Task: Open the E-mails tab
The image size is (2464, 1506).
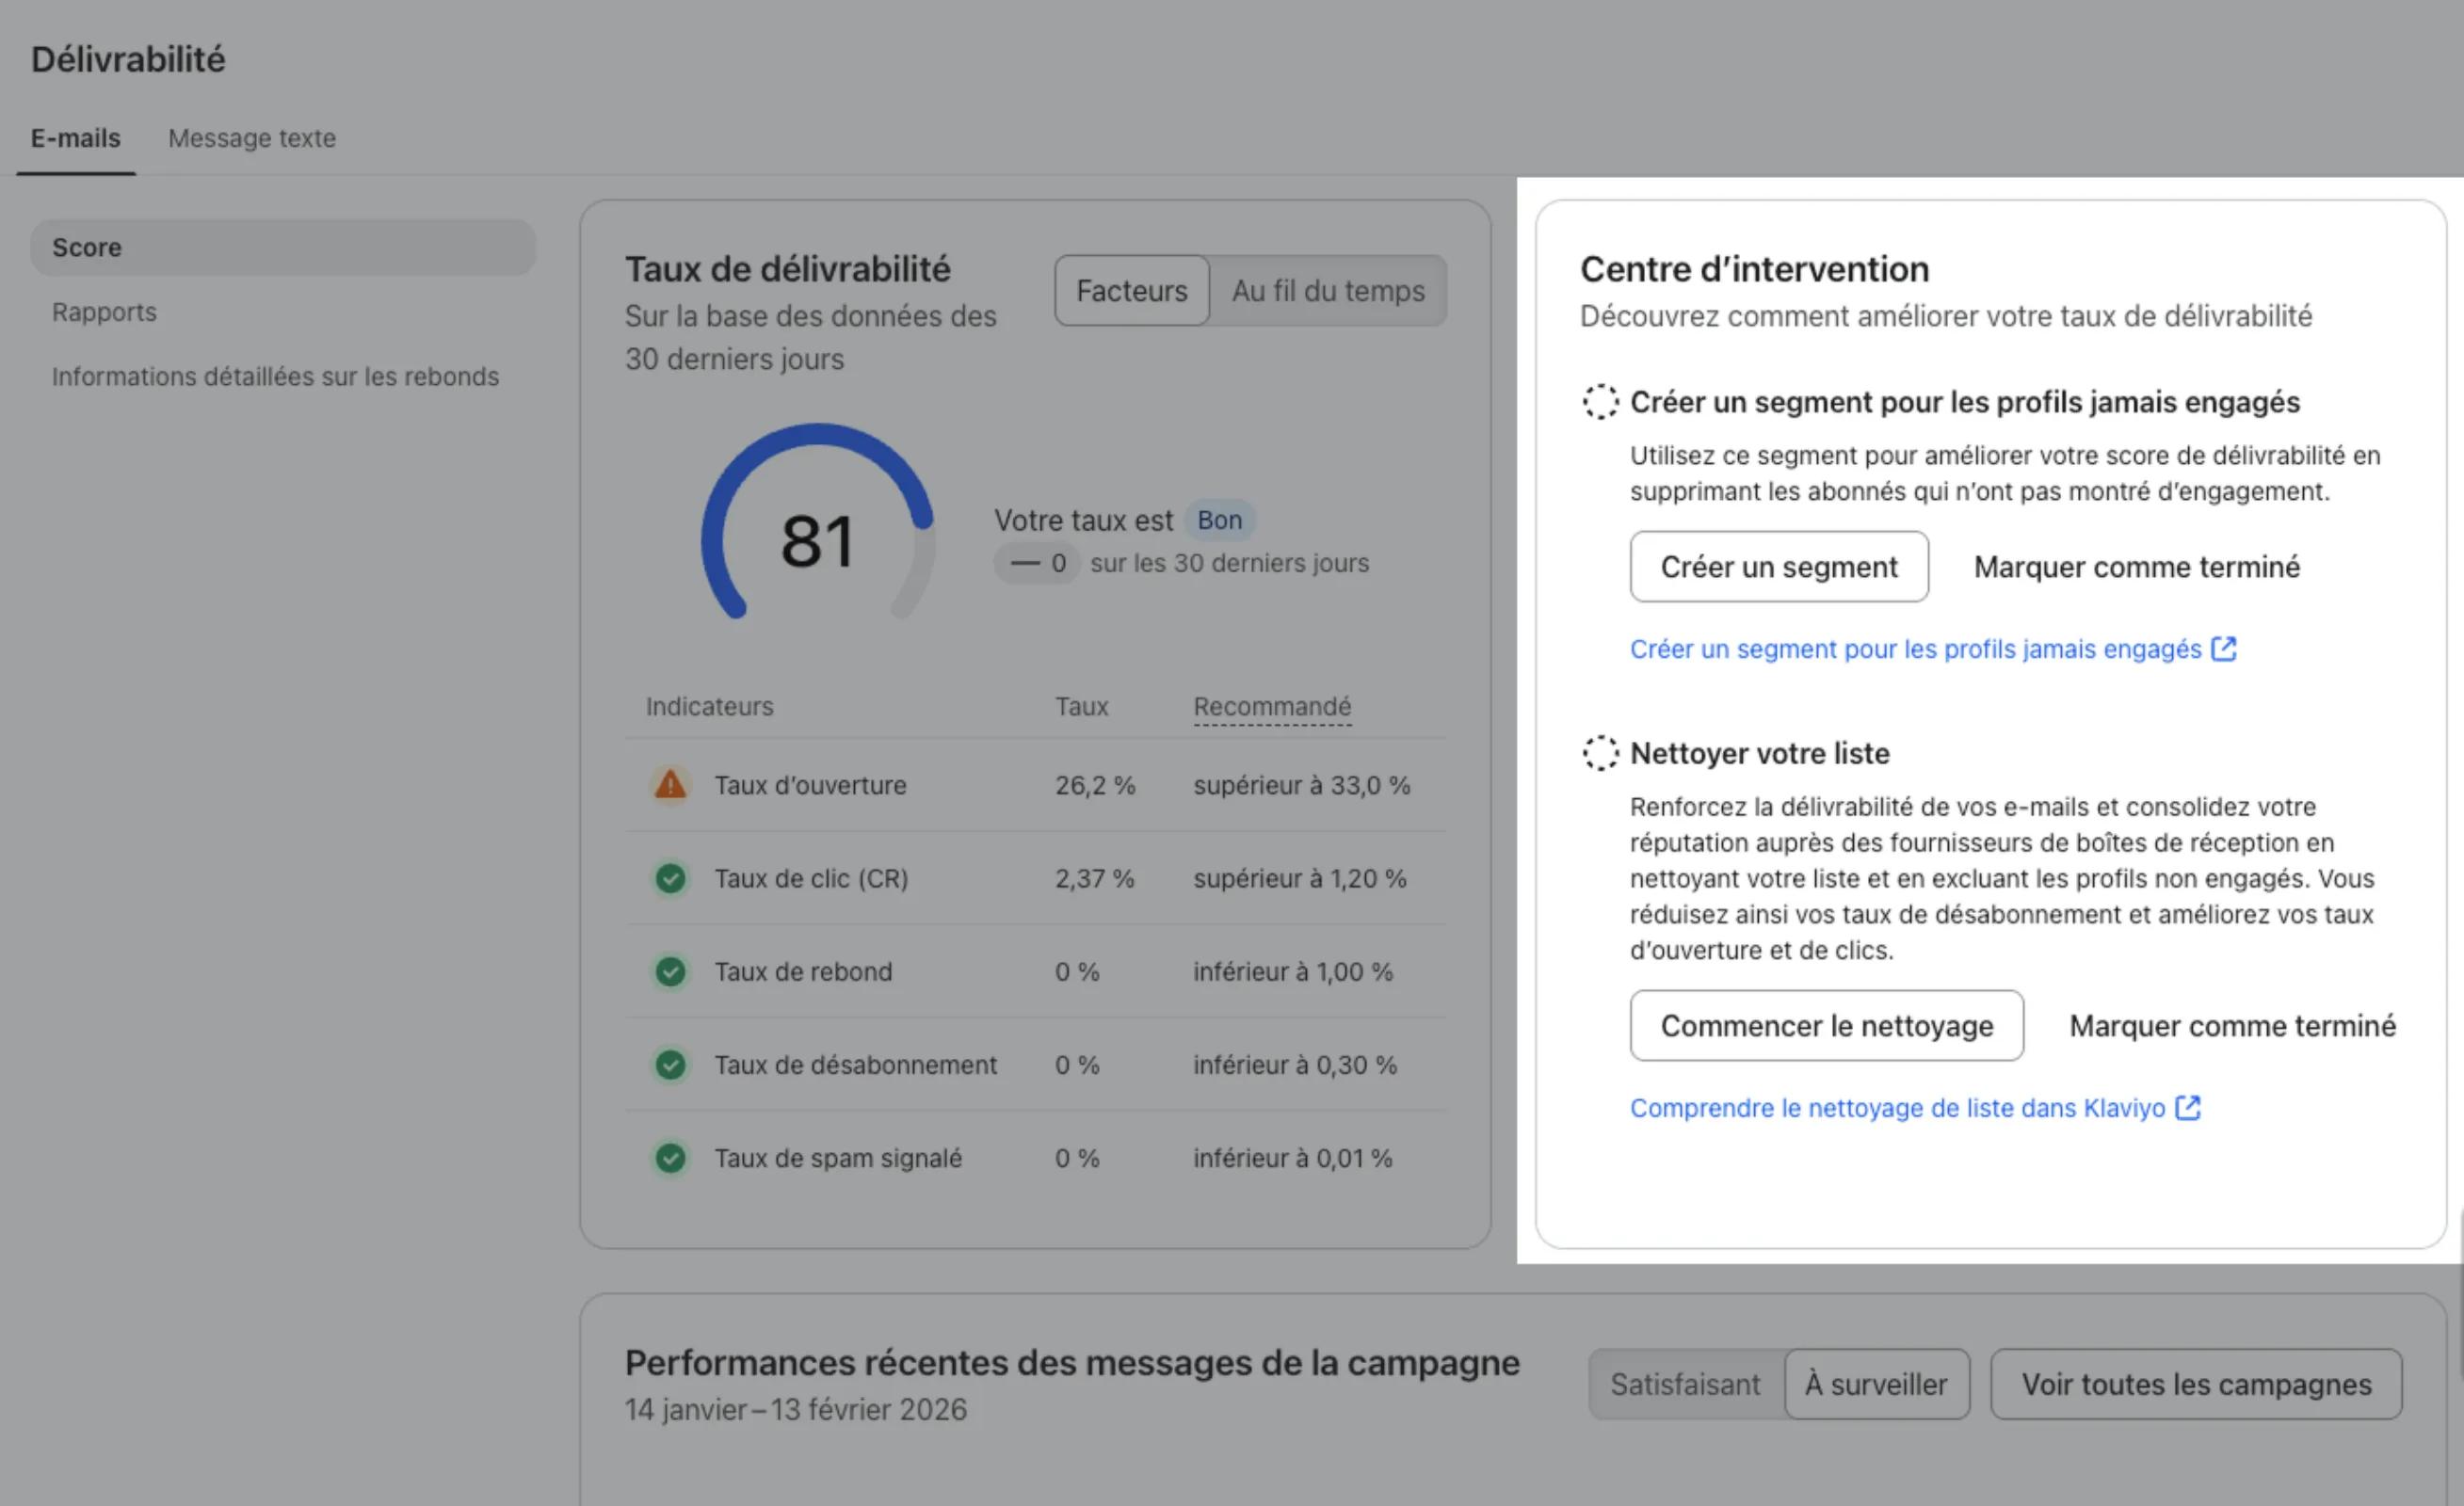Action: point(75,138)
